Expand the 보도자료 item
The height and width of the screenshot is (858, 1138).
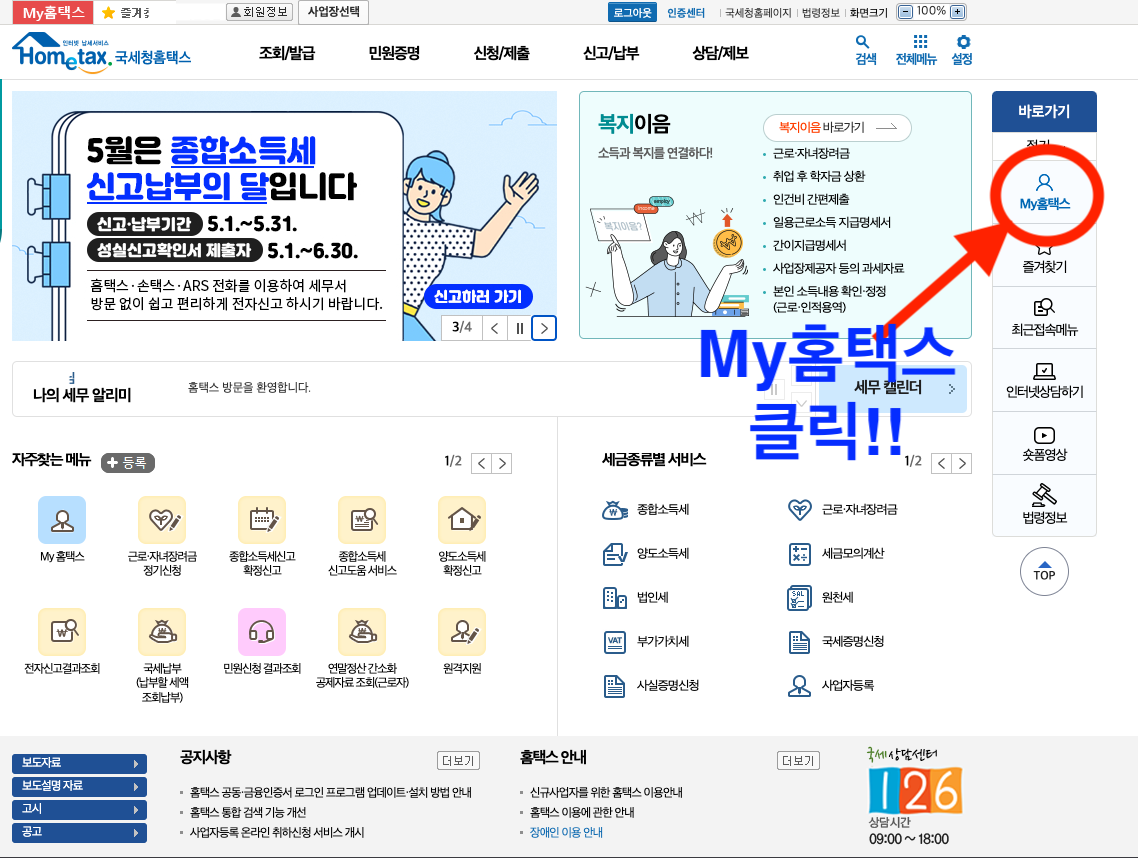79,763
